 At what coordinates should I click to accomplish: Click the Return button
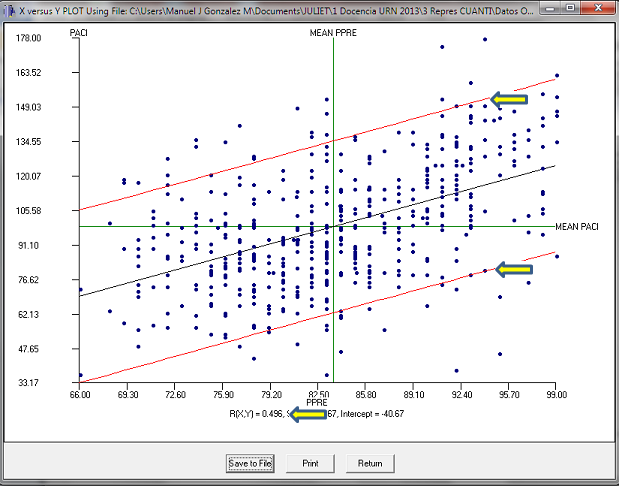coord(370,464)
